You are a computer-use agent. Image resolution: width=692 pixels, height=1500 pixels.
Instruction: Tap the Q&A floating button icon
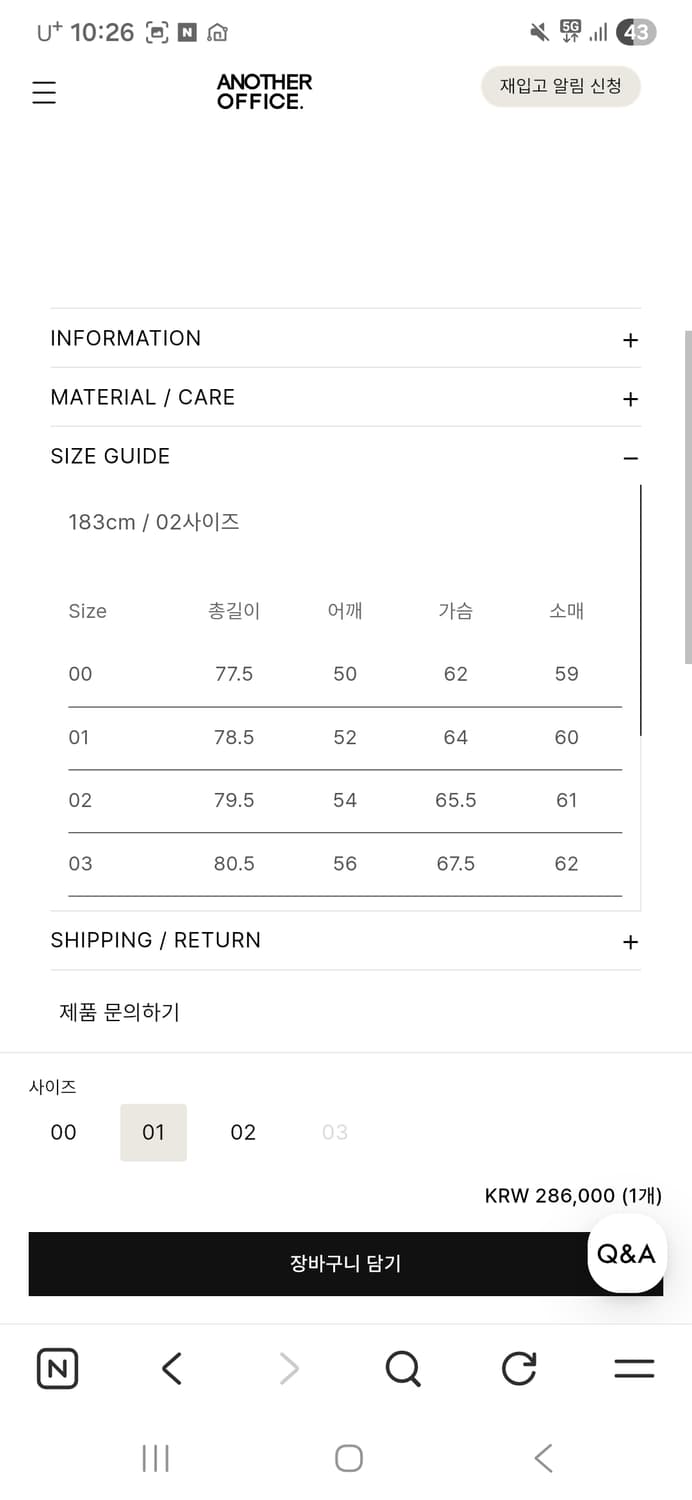625,1254
